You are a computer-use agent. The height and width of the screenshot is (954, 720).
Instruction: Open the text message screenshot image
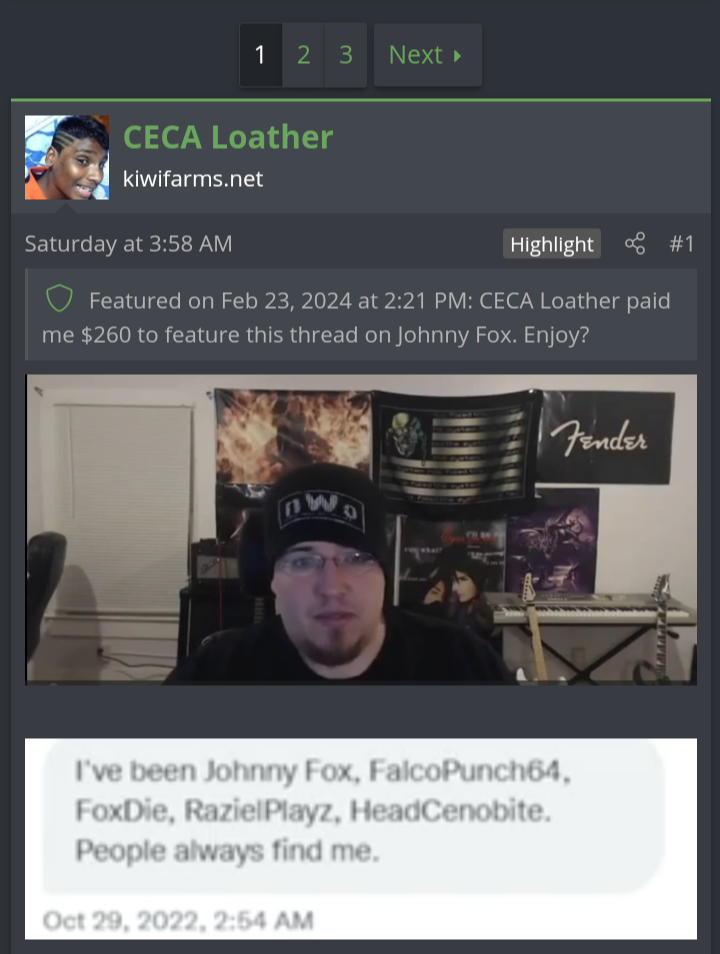pos(361,839)
